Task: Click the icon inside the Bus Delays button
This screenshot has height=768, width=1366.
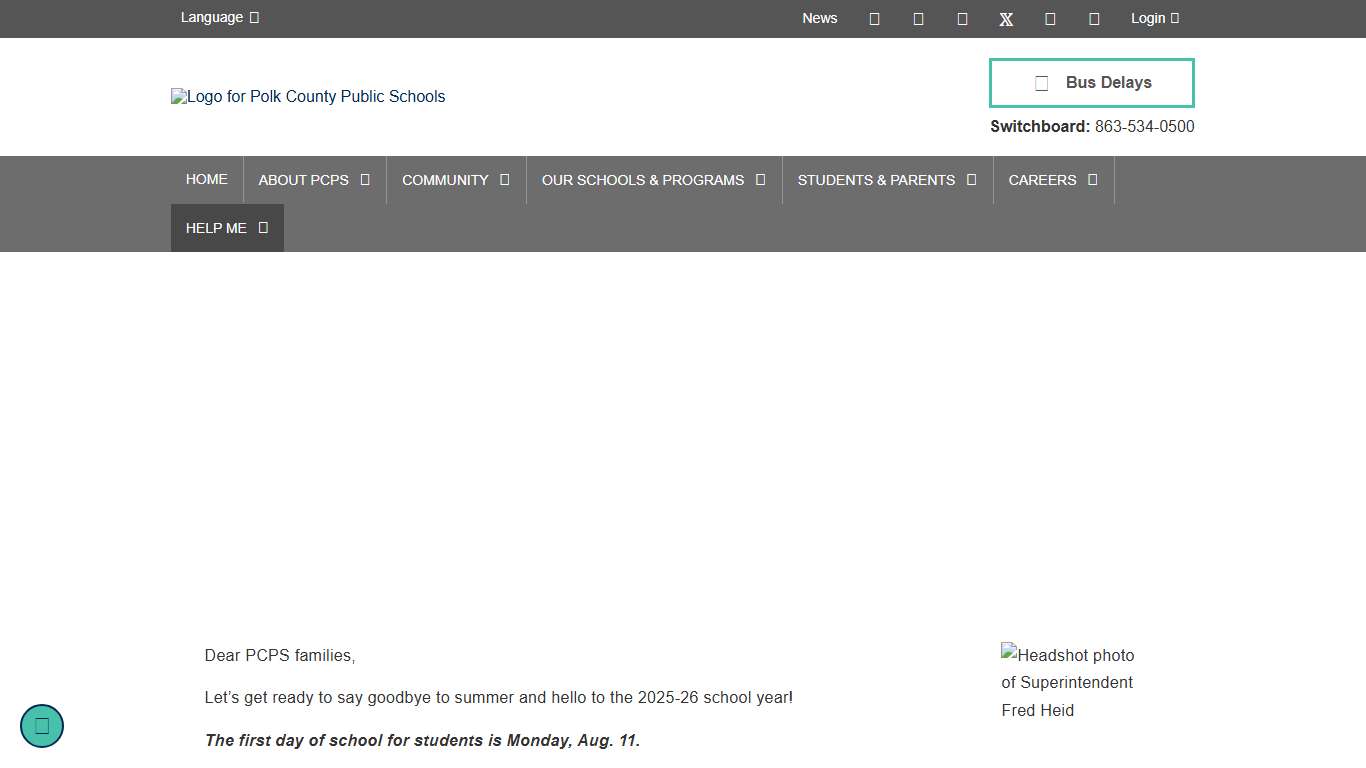Action: click(1041, 83)
